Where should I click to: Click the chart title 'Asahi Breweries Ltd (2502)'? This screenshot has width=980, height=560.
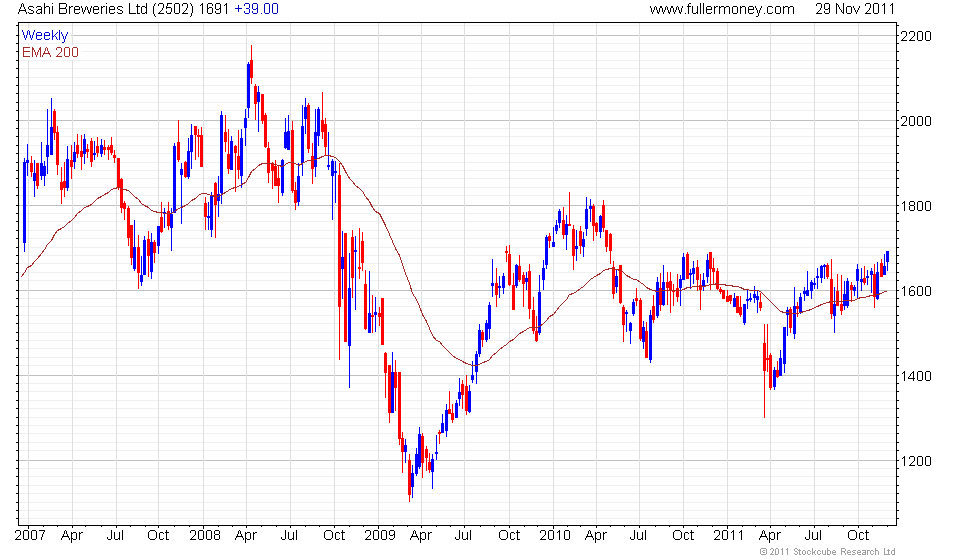pos(106,9)
